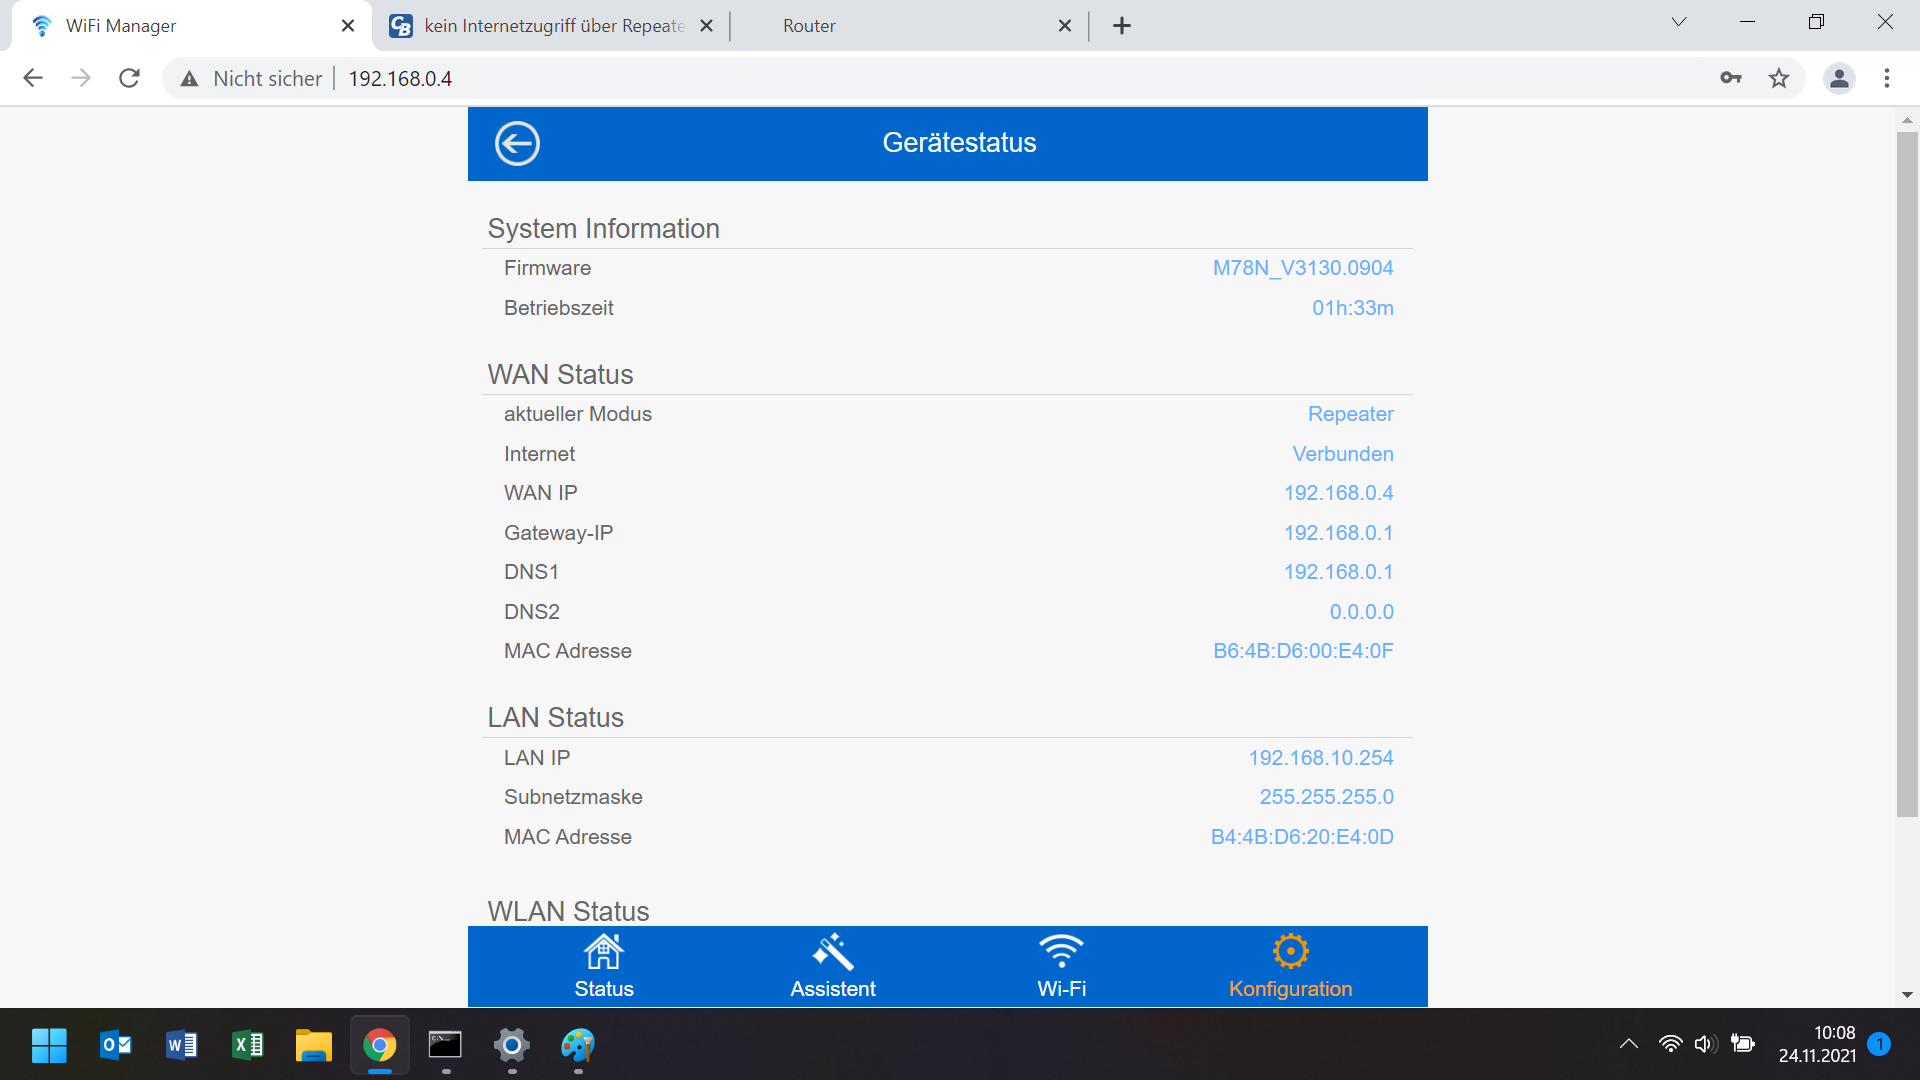The image size is (1920, 1080).
Task: Close the WiFi Manager tab
Action: pyautogui.click(x=348, y=26)
